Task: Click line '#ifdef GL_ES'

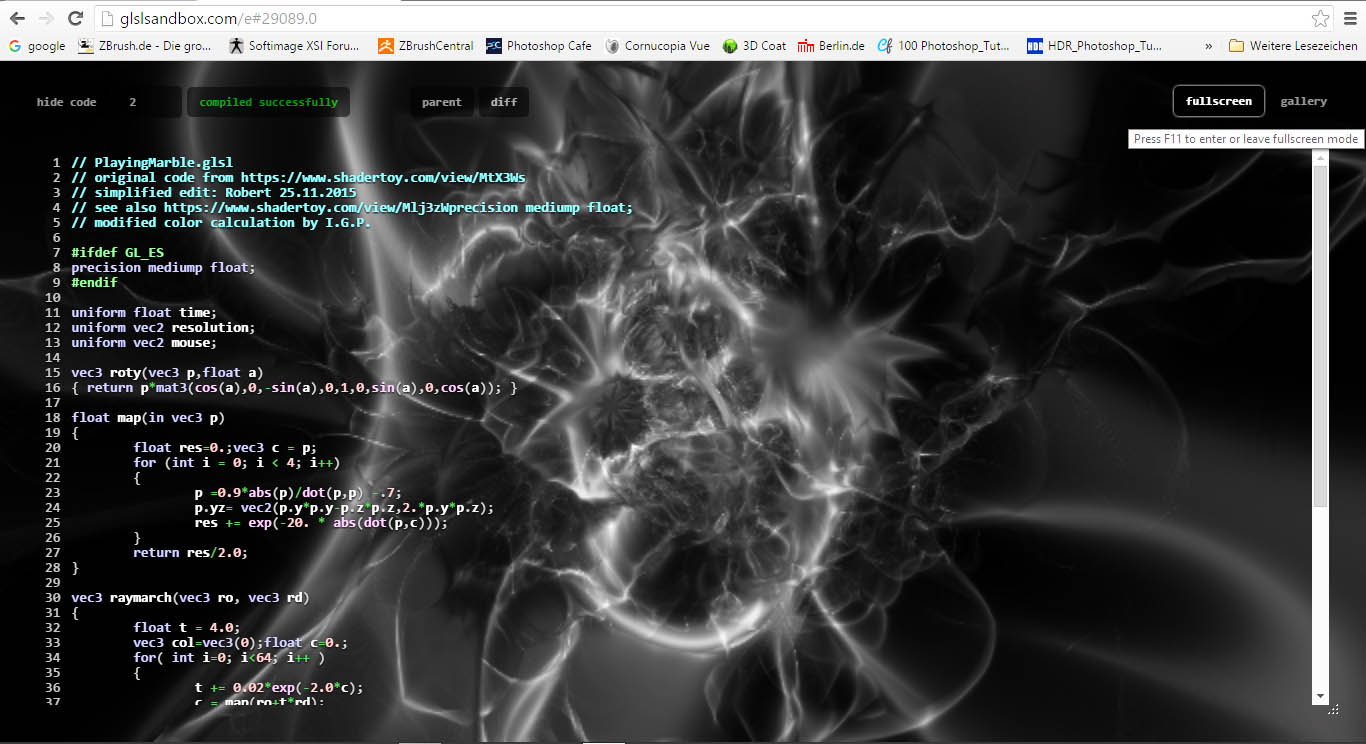Action: pyautogui.click(x=117, y=253)
